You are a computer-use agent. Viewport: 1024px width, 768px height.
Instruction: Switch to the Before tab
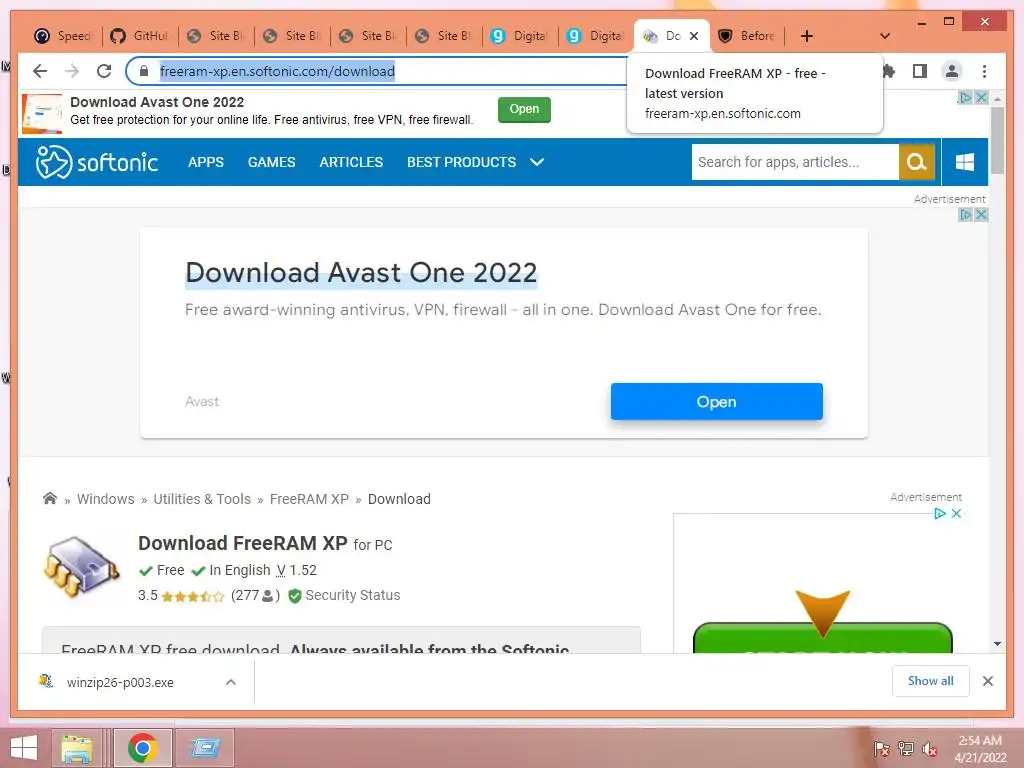point(748,36)
